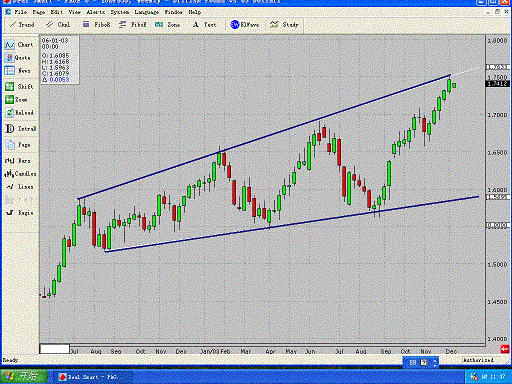Switch chart style to Kagi
The height and width of the screenshot is (384, 512).
click(x=19, y=213)
